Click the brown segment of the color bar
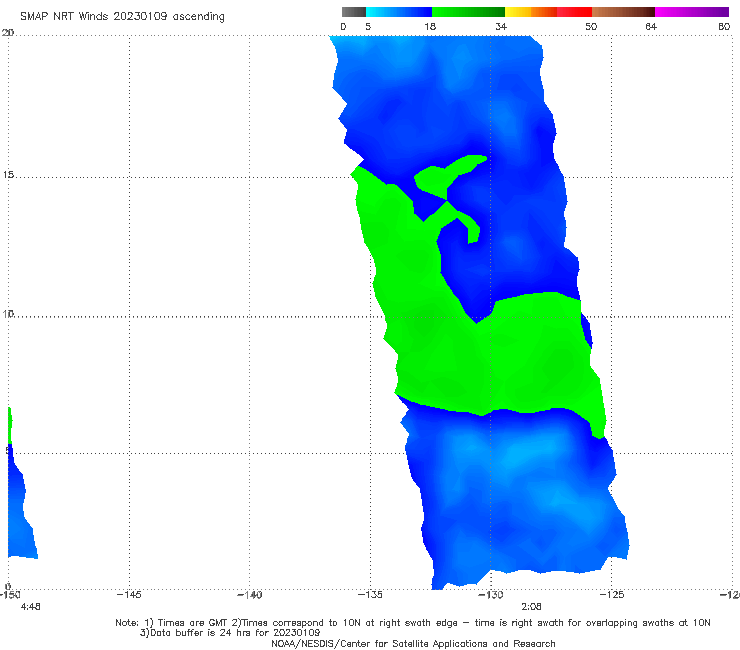Image resolution: width=740 pixels, height=650 pixels. 623,12
